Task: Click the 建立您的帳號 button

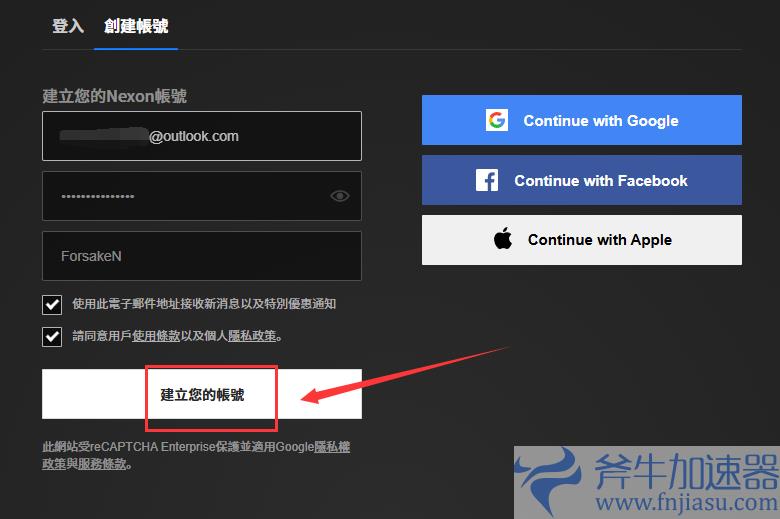Action: click(x=202, y=394)
